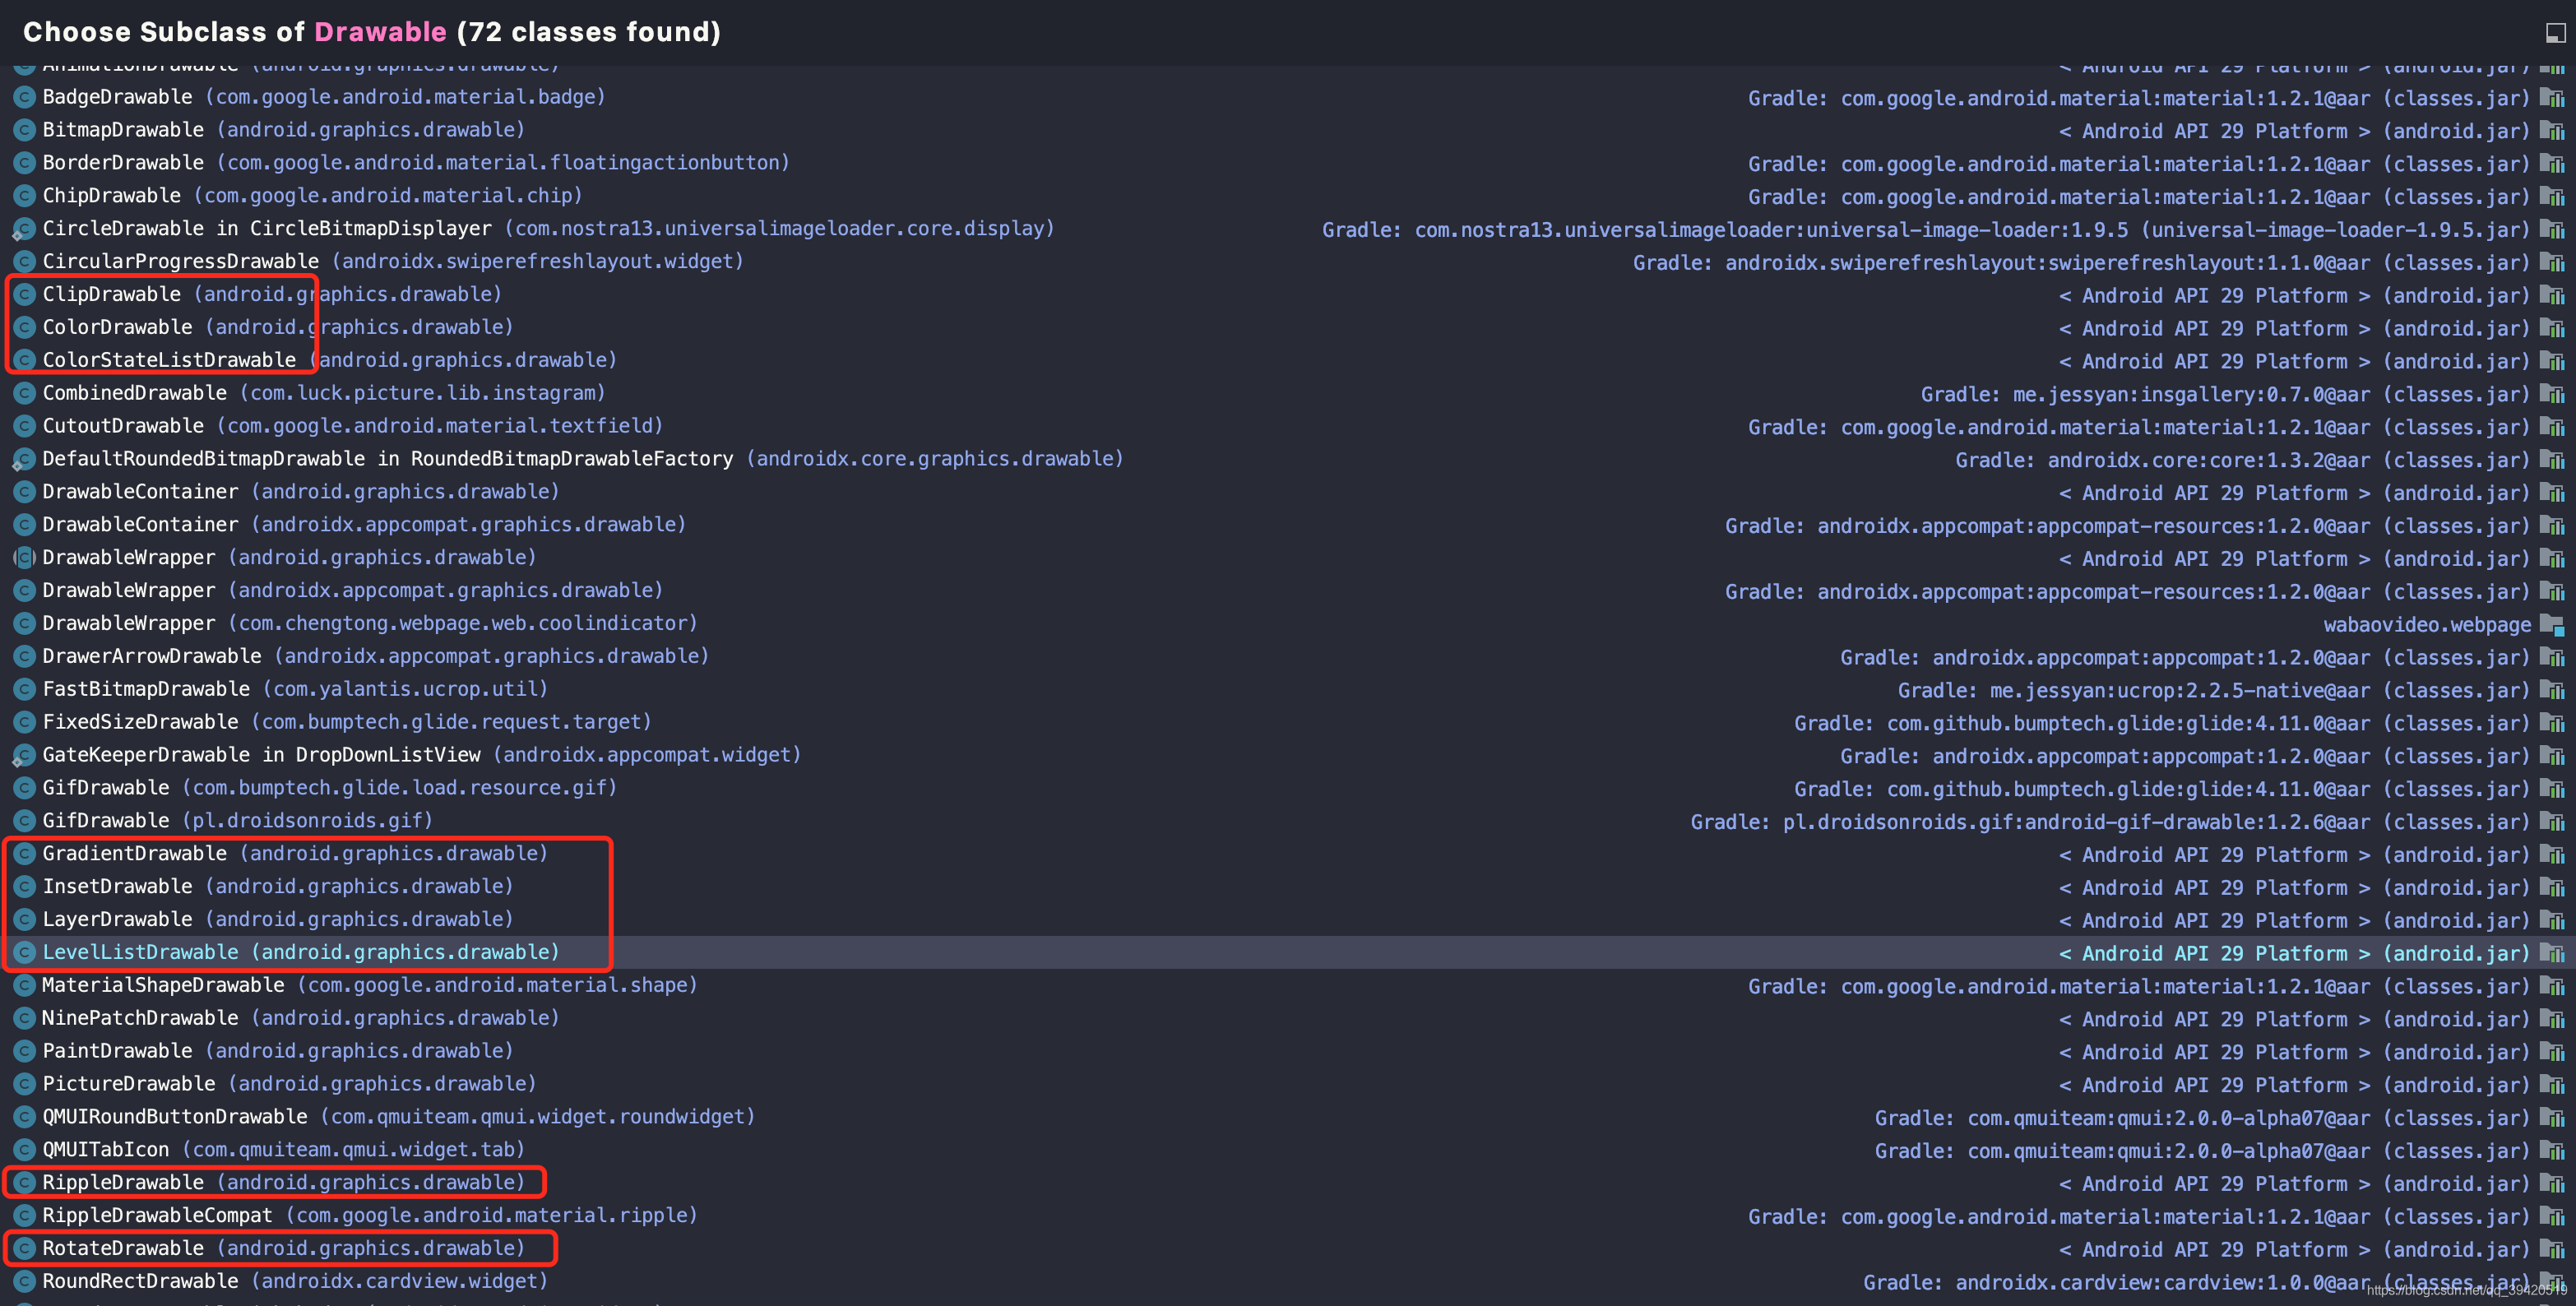Choose PictureDrawable from the list

1288,1085
